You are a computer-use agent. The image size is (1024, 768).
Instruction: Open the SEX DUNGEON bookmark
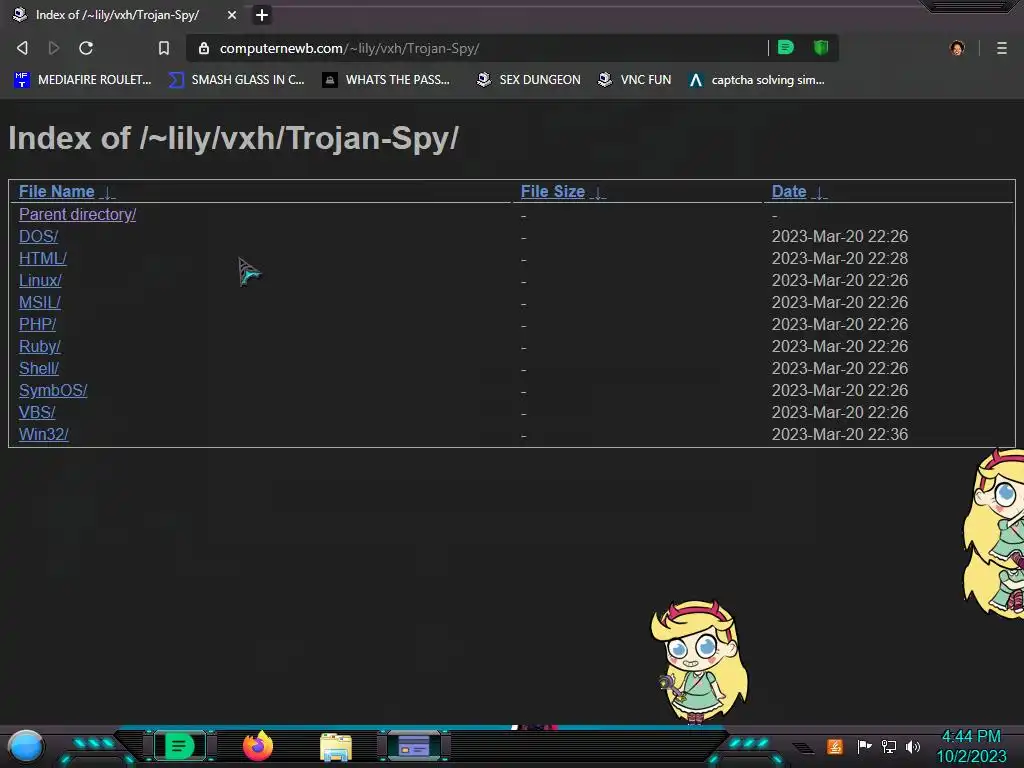pyautogui.click(x=528, y=80)
